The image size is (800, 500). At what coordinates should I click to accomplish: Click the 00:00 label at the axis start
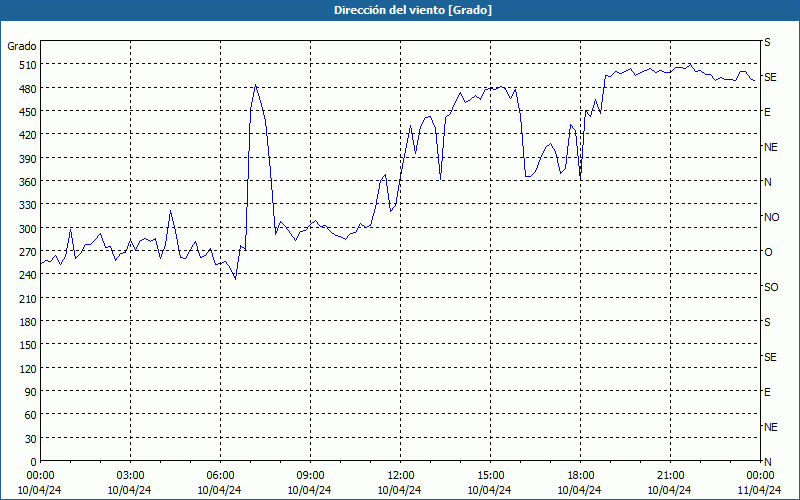pyautogui.click(x=40, y=476)
